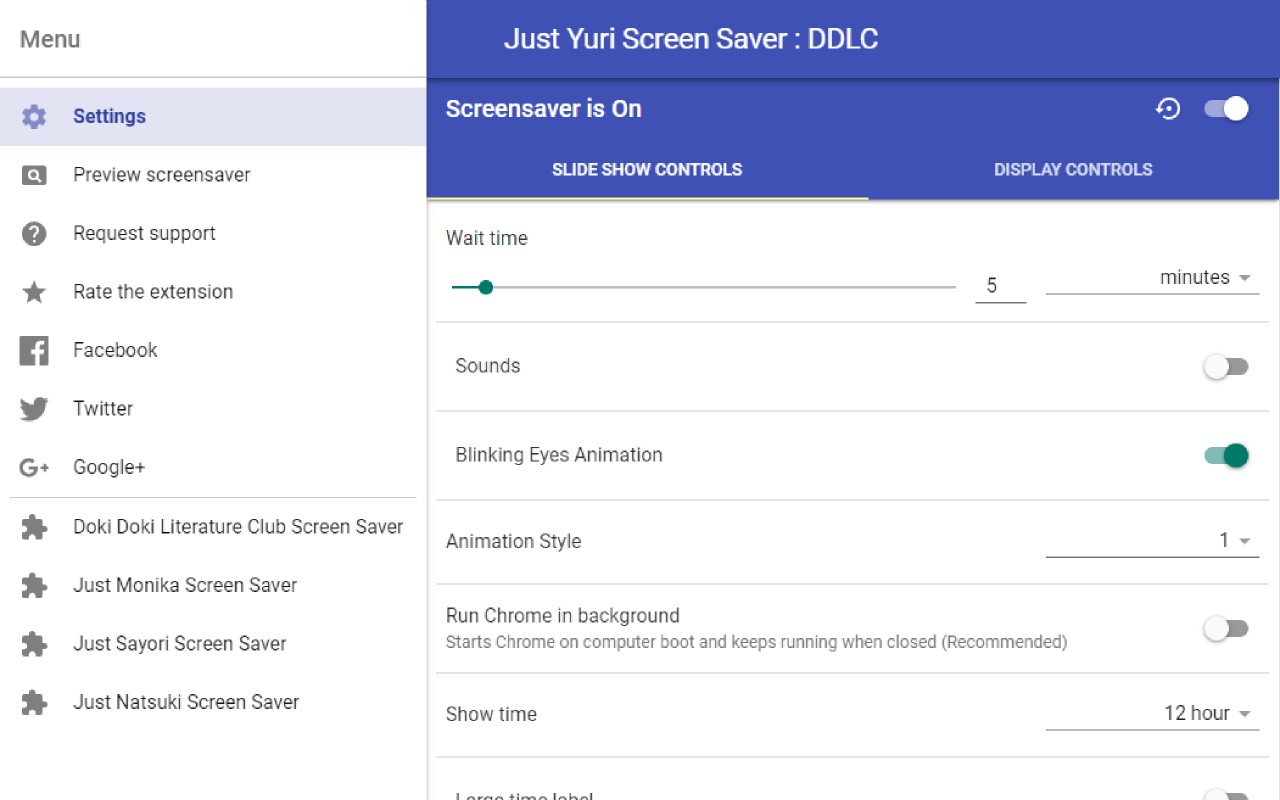Click the Settings gear icon

coord(34,117)
